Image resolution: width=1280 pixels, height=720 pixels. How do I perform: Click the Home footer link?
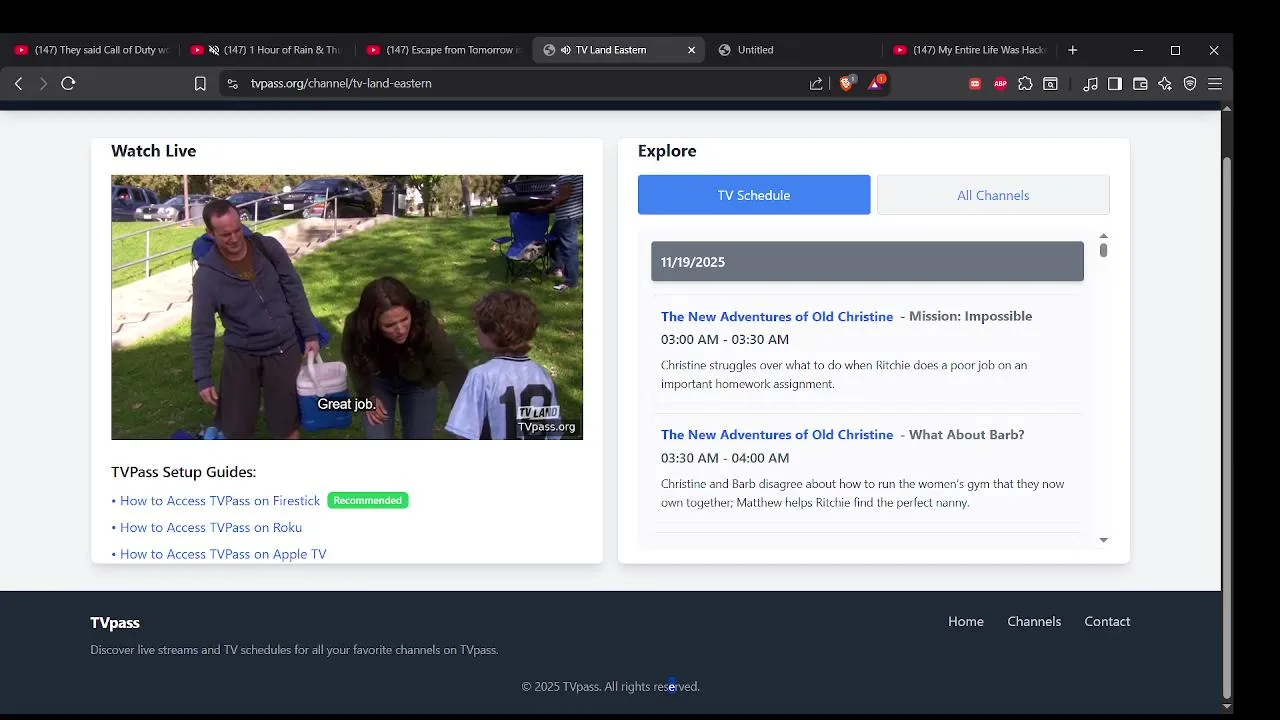coord(966,622)
